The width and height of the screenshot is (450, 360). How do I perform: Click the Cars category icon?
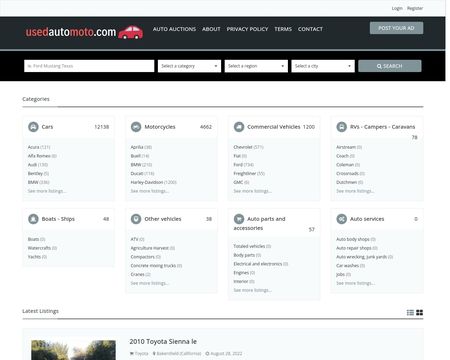coord(33,127)
